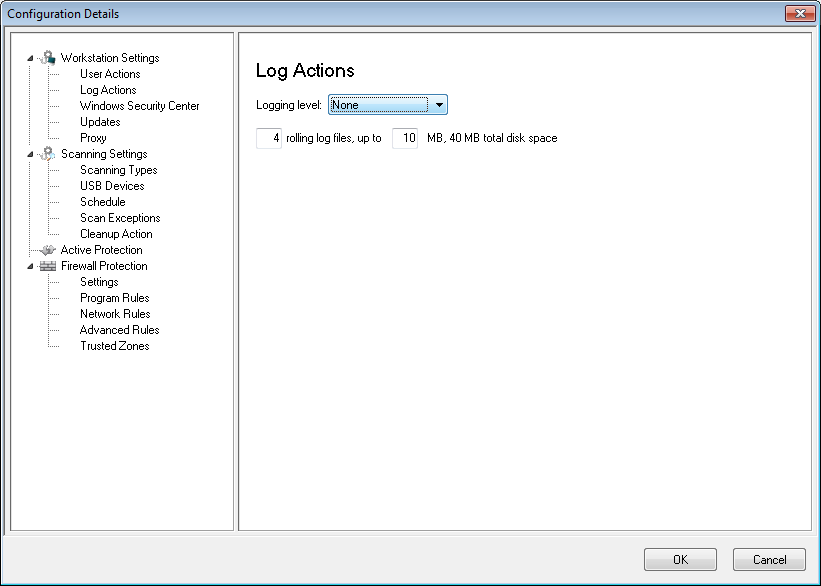This screenshot has width=821, height=586.
Task: Click the OK button
Action: coord(680,560)
